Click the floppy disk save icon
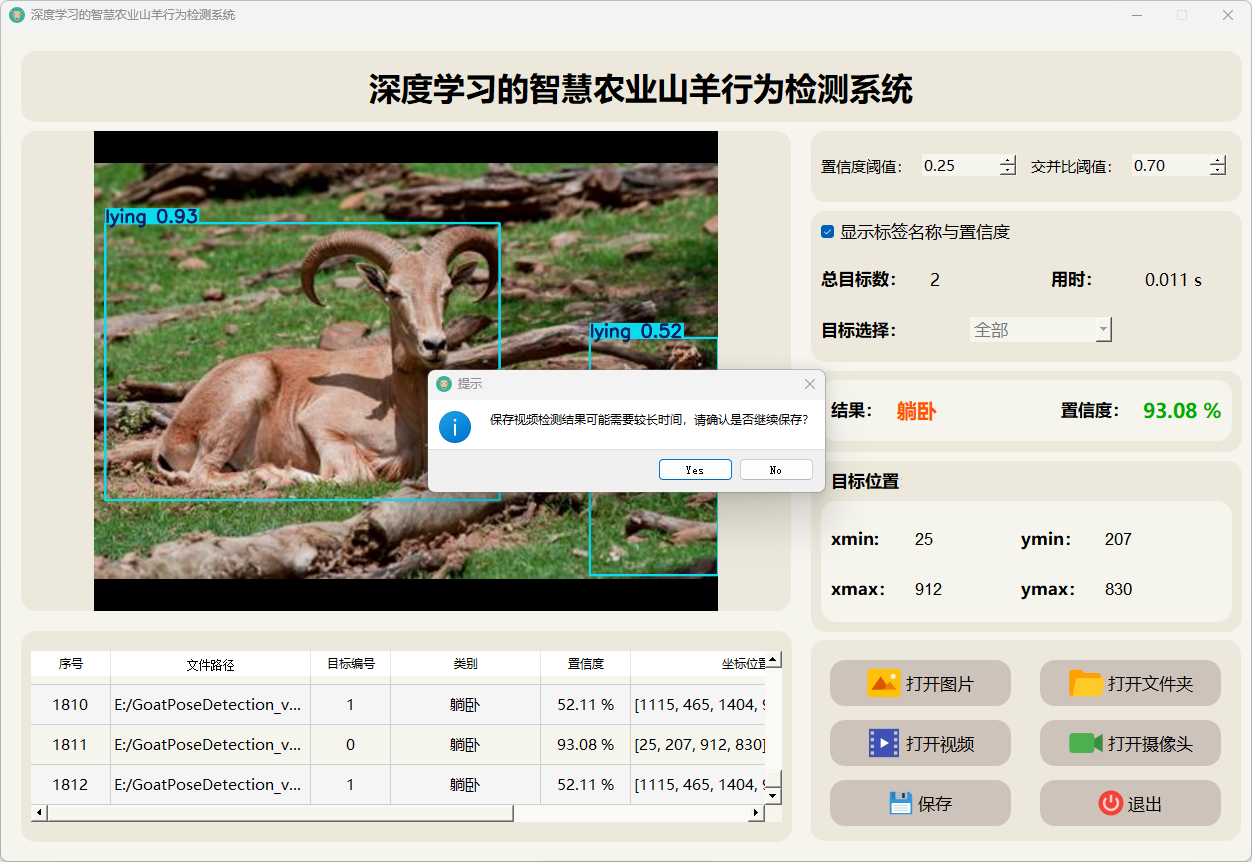Image resolution: width=1252 pixels, height=862 pixels. [x=900, y=803]
